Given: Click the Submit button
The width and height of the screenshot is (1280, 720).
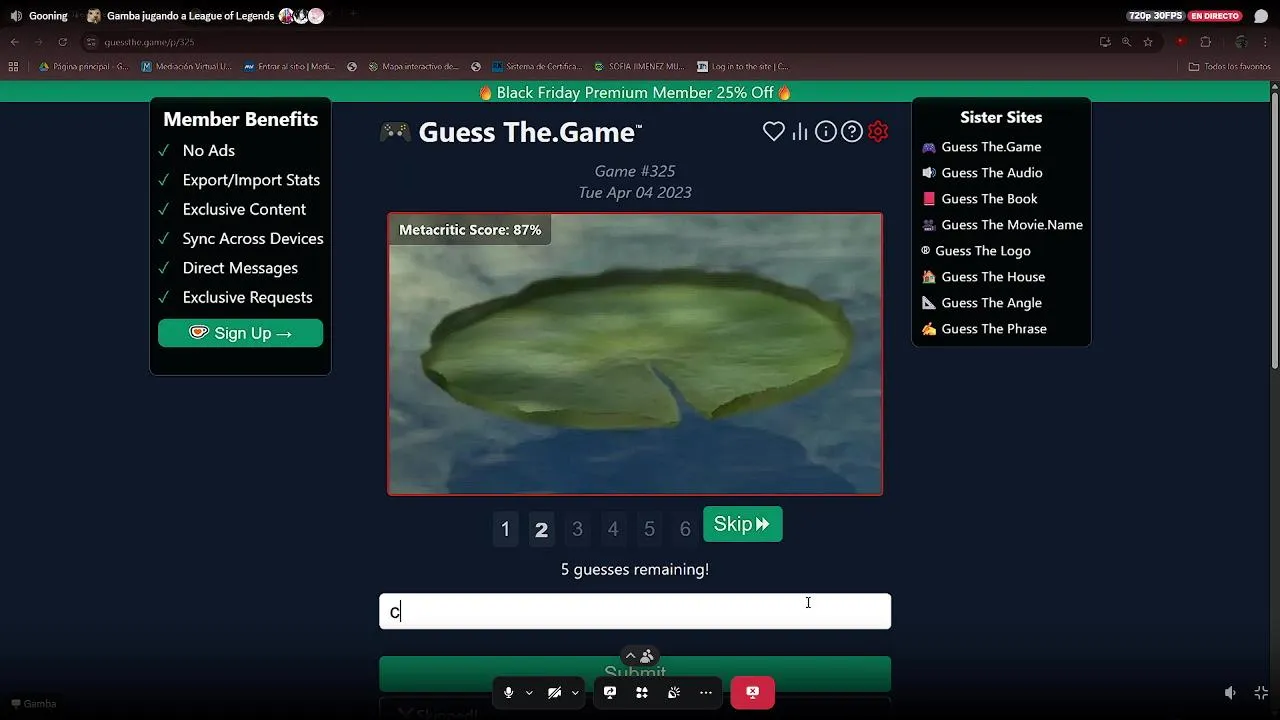Looking at the screenshot, I should (635, 673).
